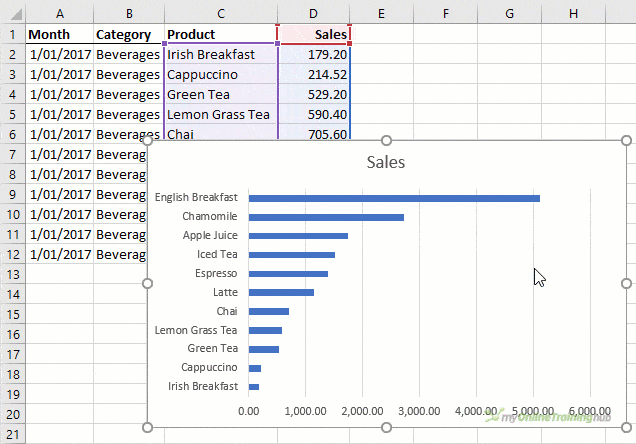The image size is (636, 444).
Task: Select the Green Tea cell in column C
Action: (221, 94)
